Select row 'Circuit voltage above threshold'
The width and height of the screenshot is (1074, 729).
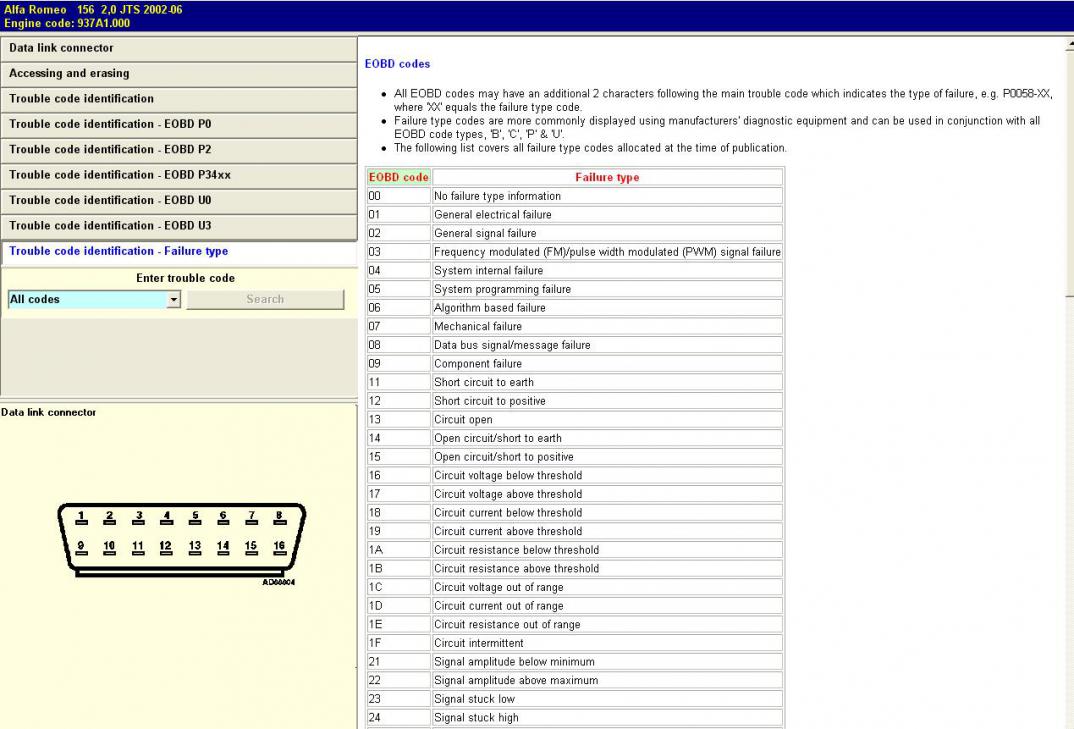[575, 494]
